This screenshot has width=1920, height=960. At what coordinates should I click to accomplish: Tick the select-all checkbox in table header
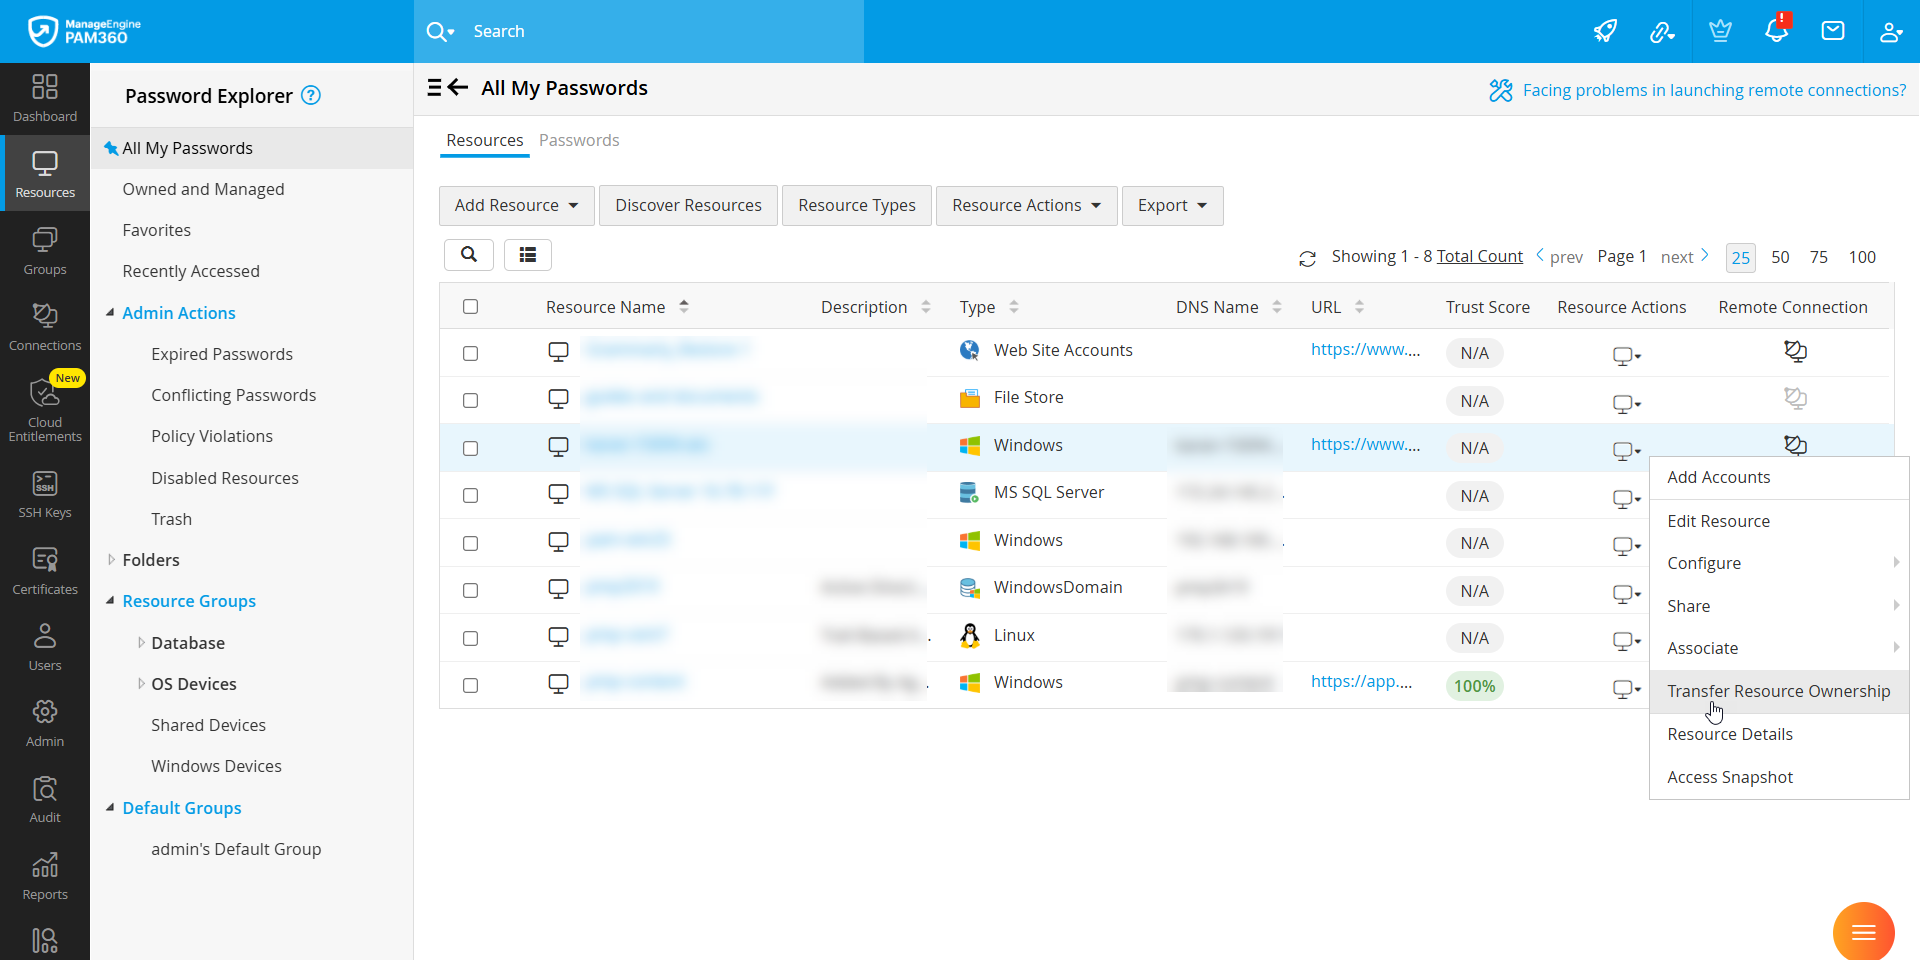471,307
